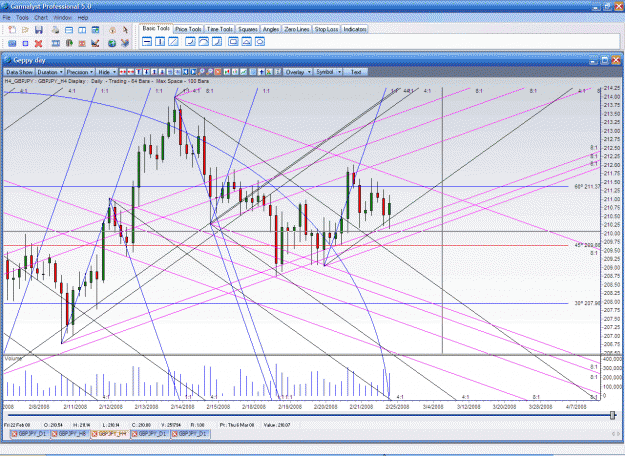Open the Overlay dropdown
Viewport: 625px width, 456px height.
point(298,72)
